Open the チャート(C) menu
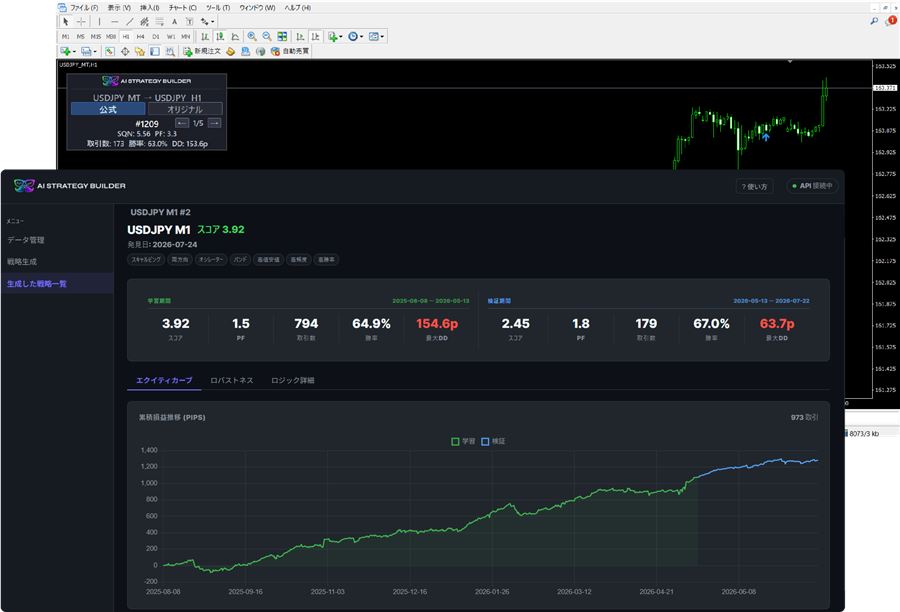Image resolution: width=900 pixels, height=612 pixels. click(x=183, y=7)
